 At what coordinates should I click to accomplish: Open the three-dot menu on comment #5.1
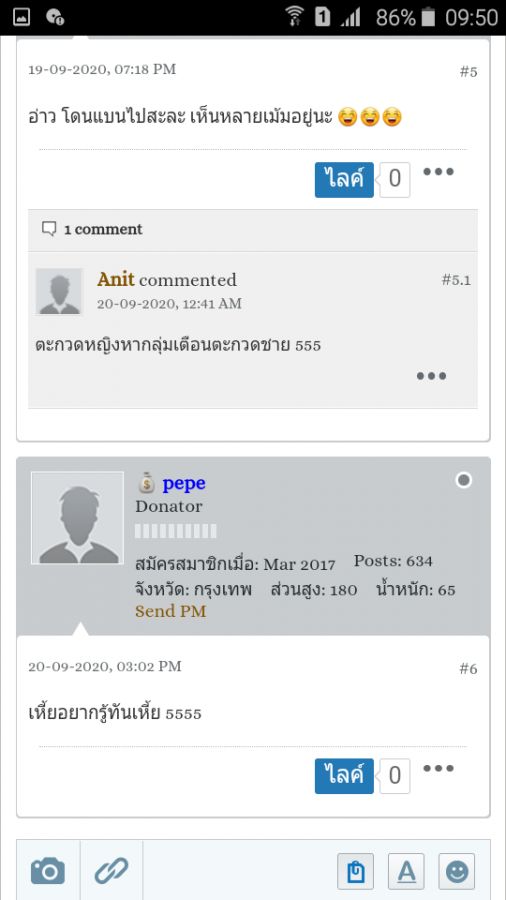(432, 376)
